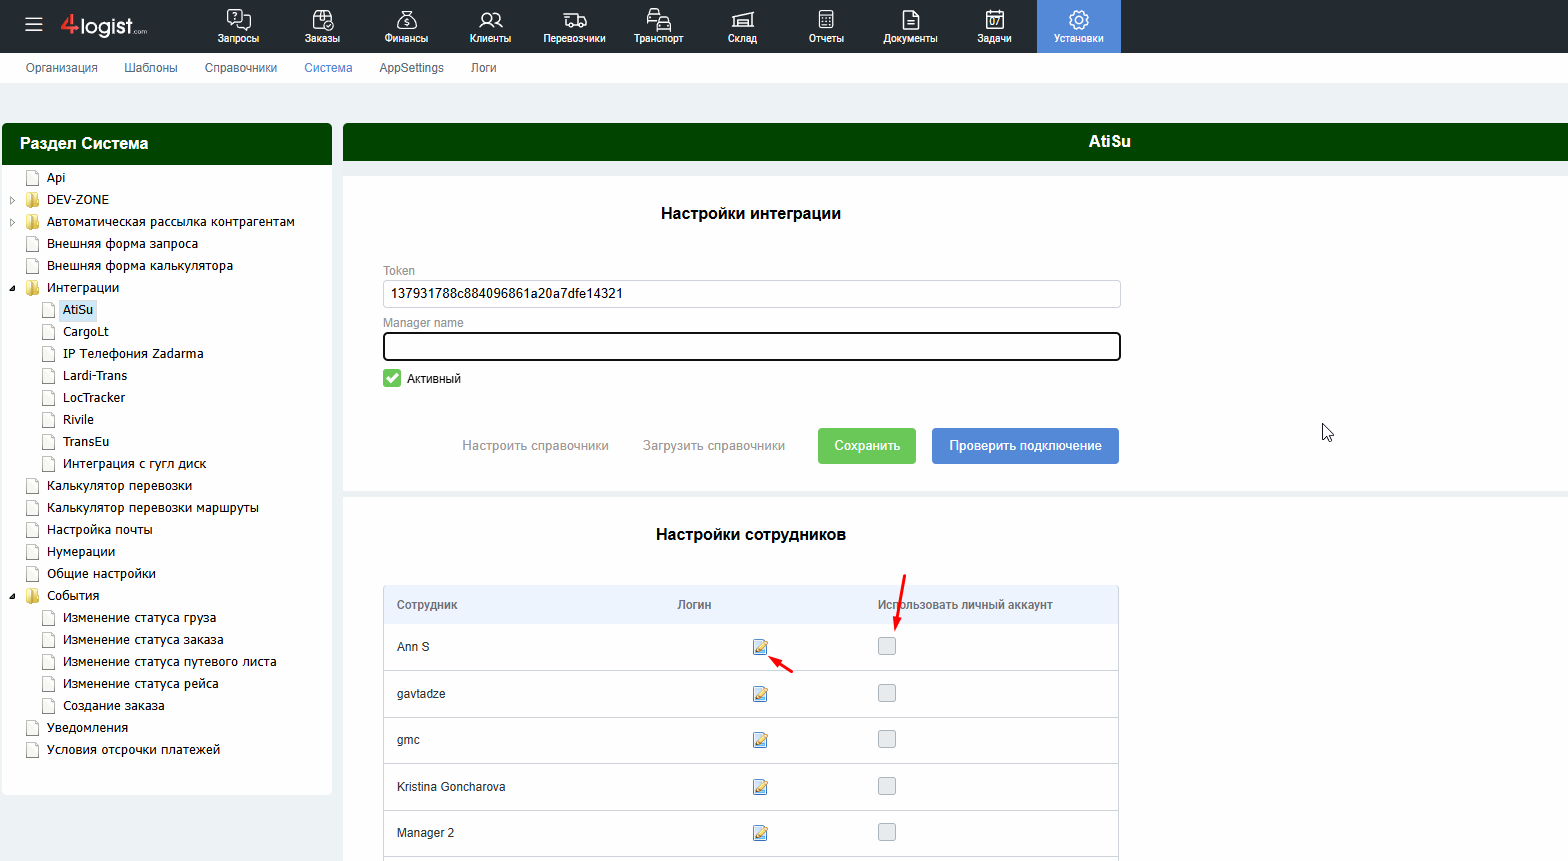Expand Автоматическая рассылка контрагентам node

[x=13, y=222]
